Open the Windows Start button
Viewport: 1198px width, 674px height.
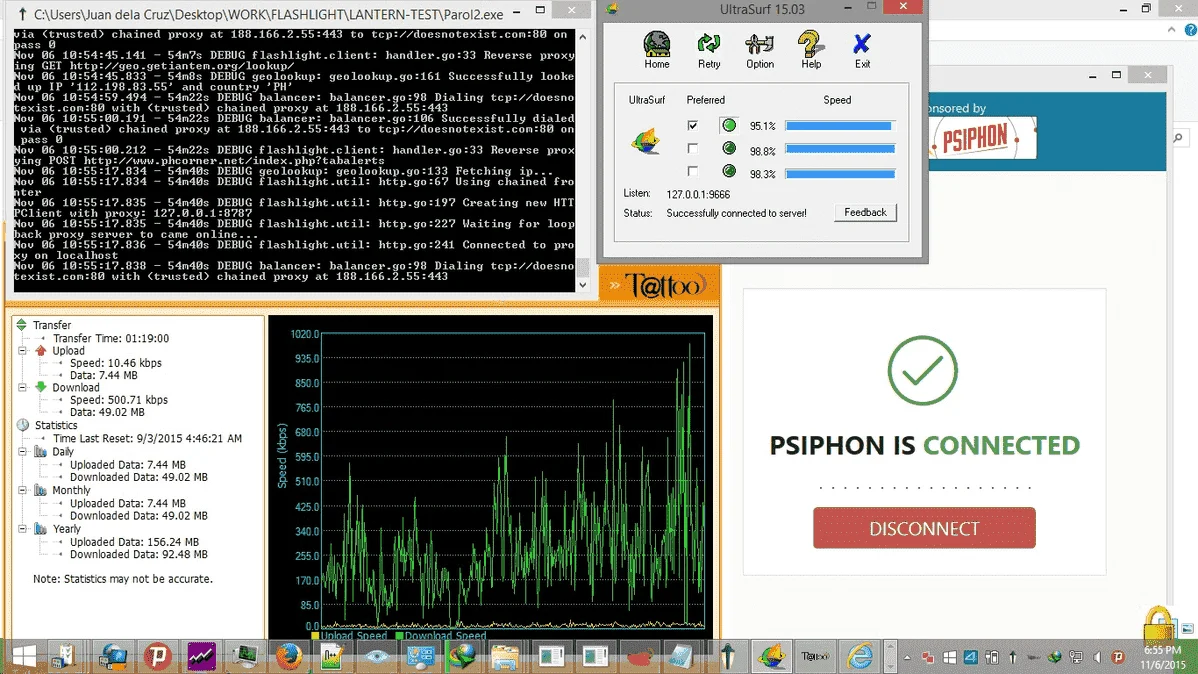point(24,656)
